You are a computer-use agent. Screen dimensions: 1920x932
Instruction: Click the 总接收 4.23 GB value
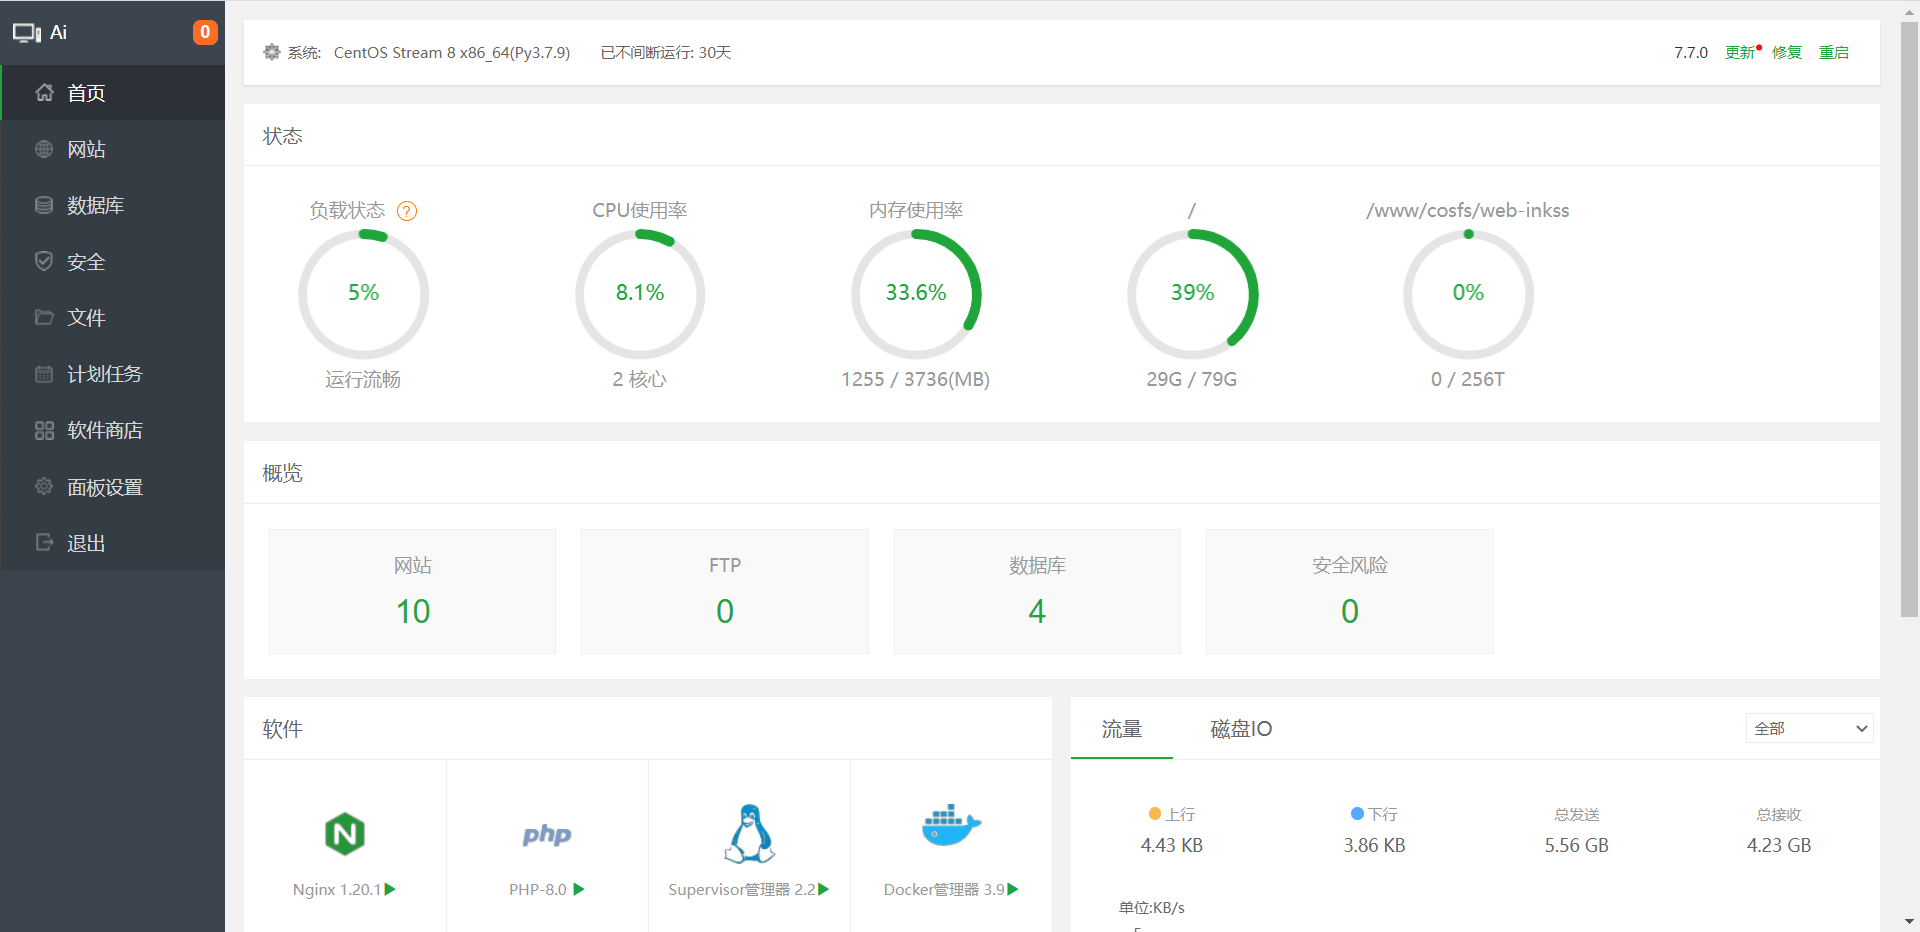[x=1779, y=845]
